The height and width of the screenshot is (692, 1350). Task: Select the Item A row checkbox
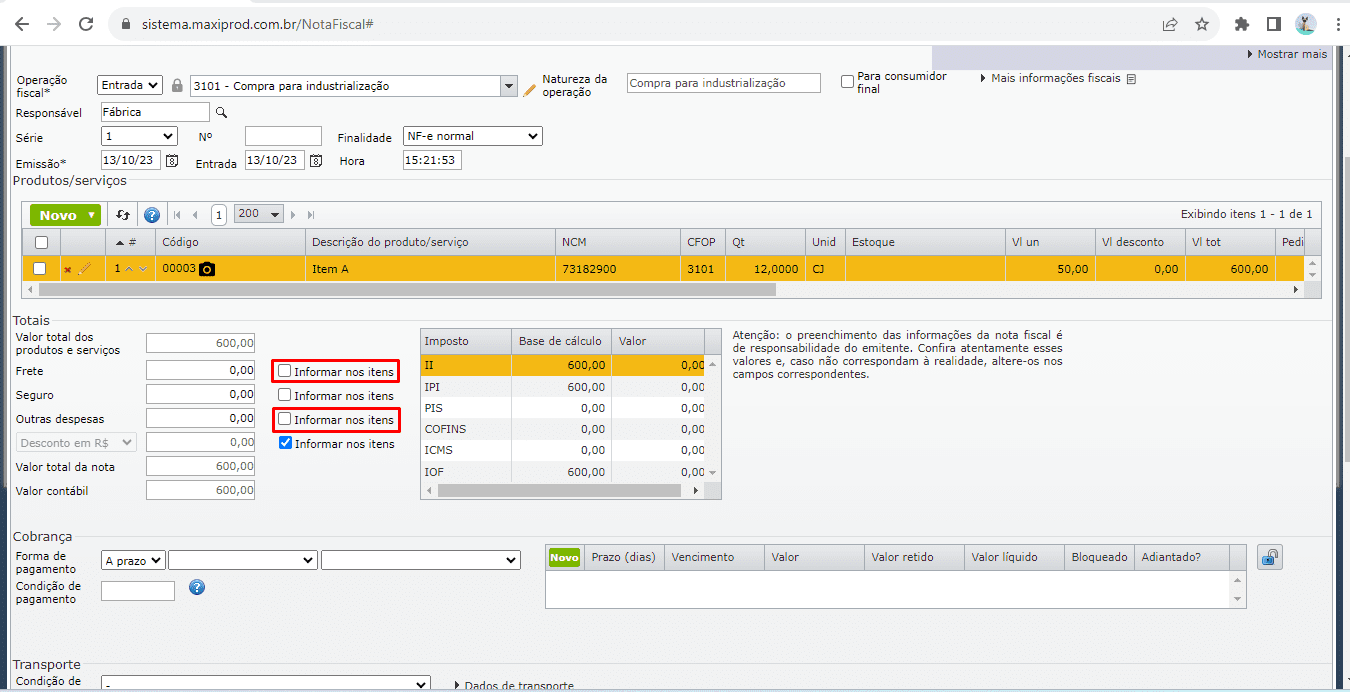click(40, 269)
